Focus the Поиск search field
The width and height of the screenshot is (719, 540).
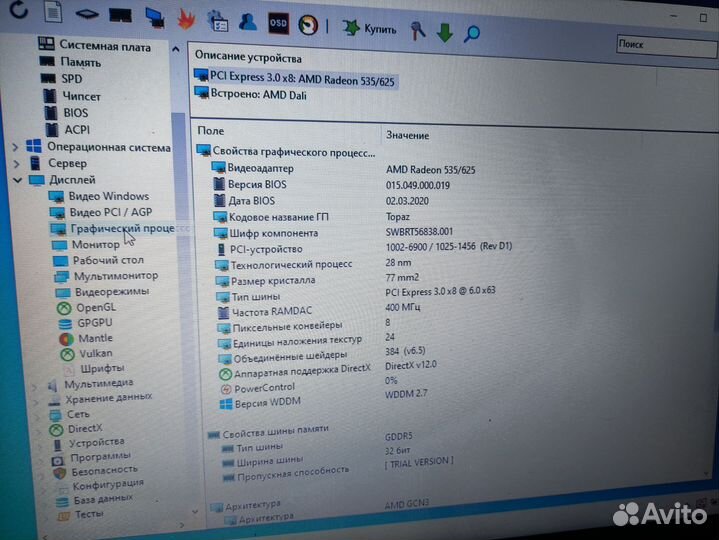(x=668, y=46)
